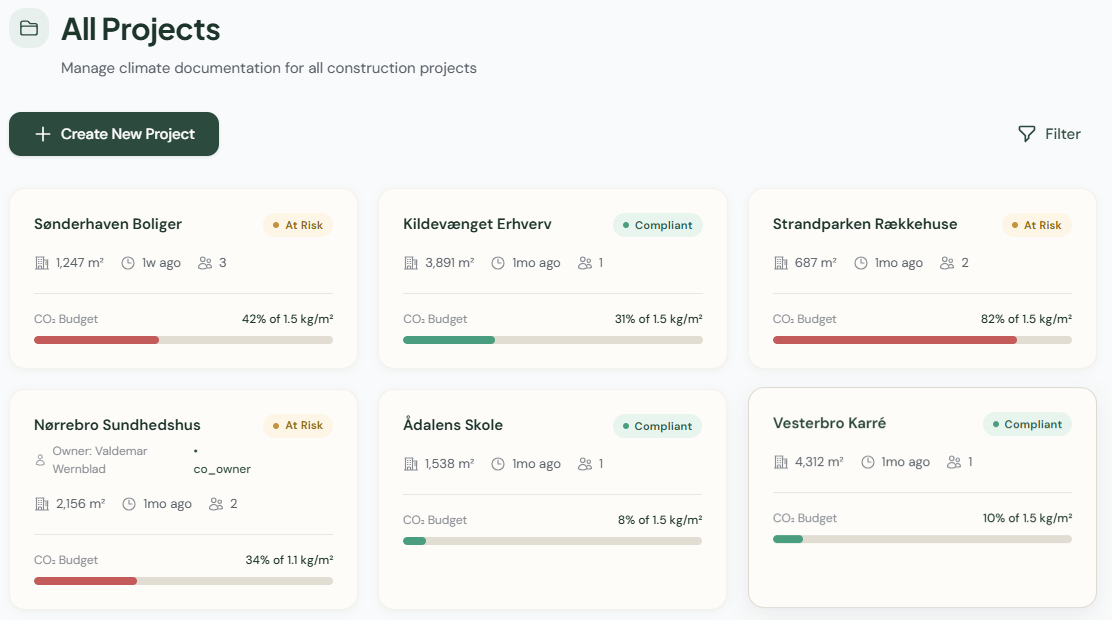The image size is (1112, 620).
Task: Open the Compliant status on Vesterbro Karré
Action: click(1027, 423)
